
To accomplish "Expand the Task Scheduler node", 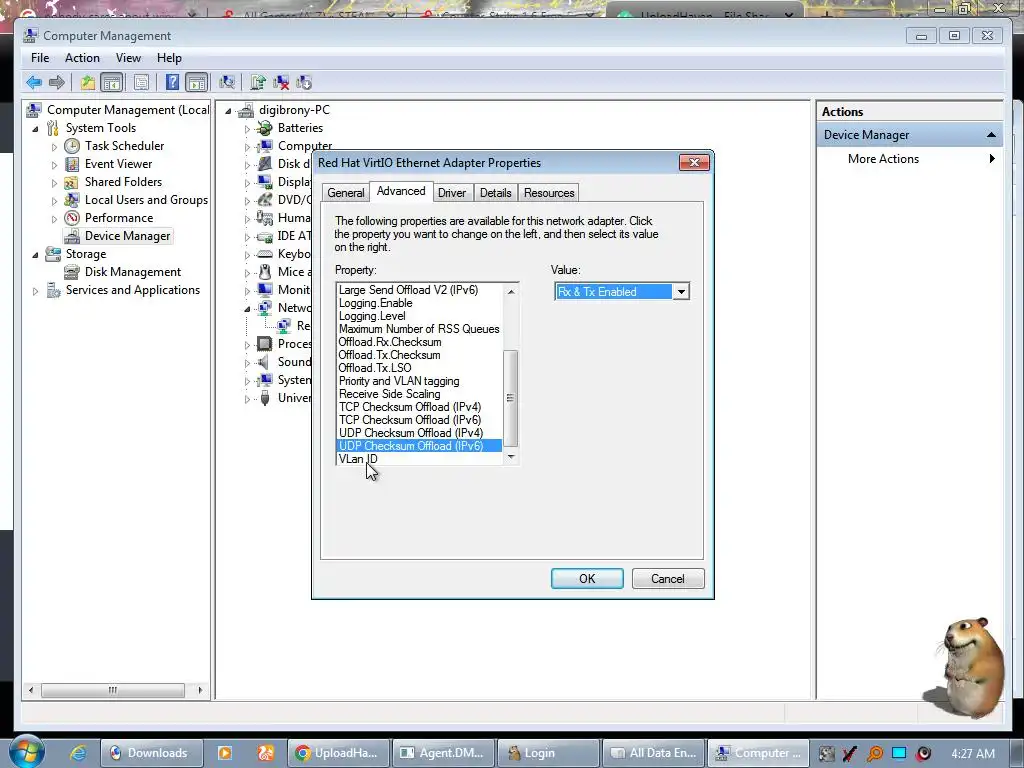I will point(54,147).
